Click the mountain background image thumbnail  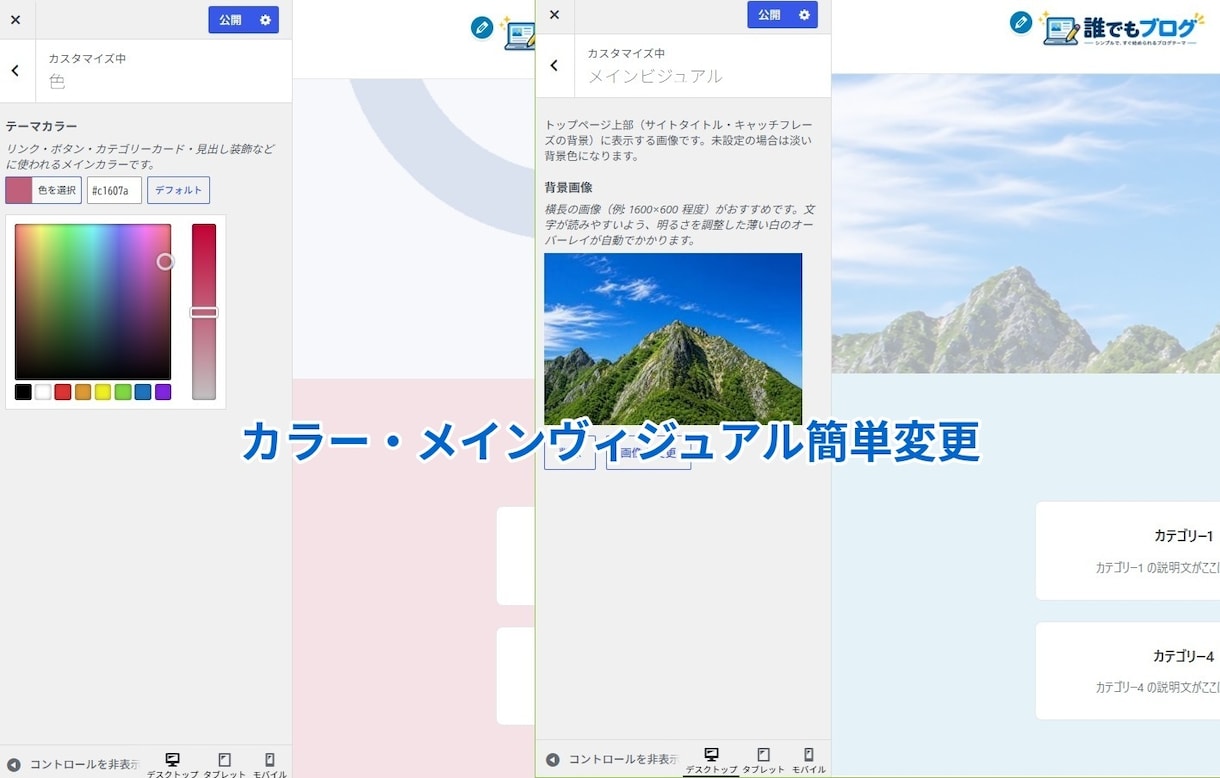click(673, 339)
